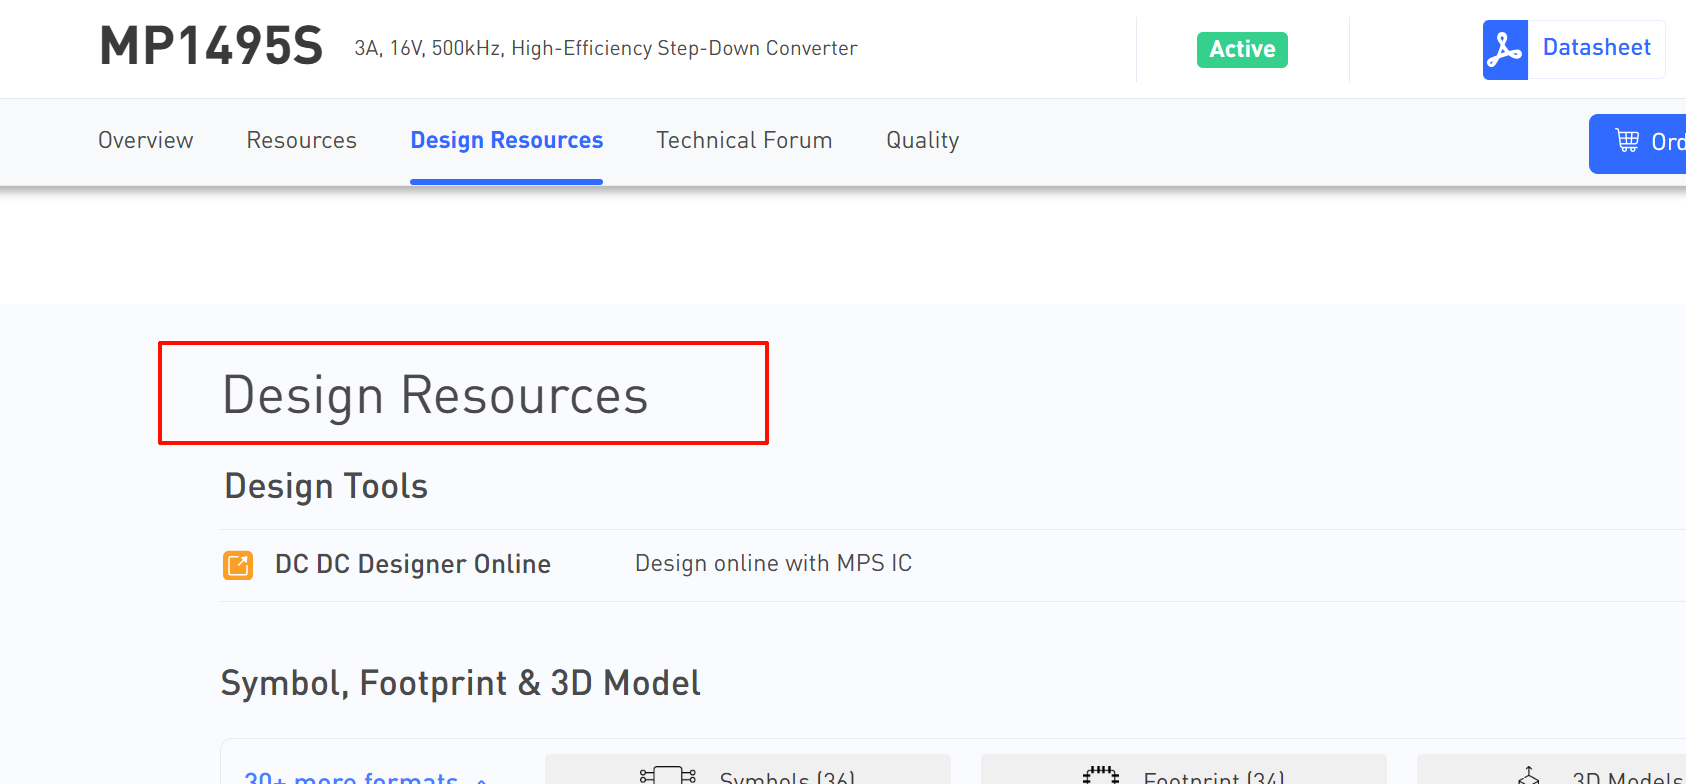This screenshot has width=1686, height=784.
Task: Open the Quality tab
Action: [x=922, y=141]
